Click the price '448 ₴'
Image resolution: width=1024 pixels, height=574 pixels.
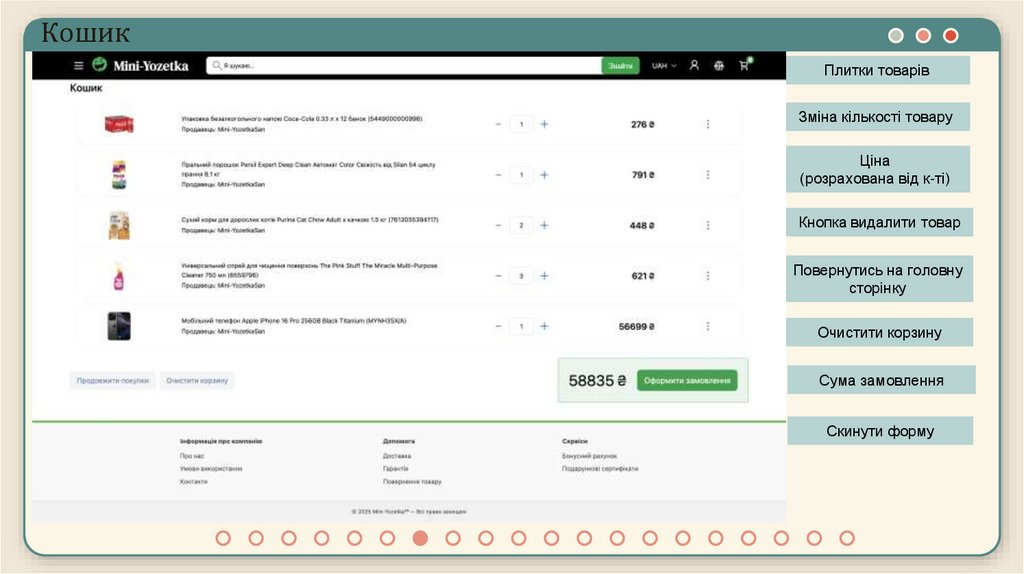[x=642, y=225]
